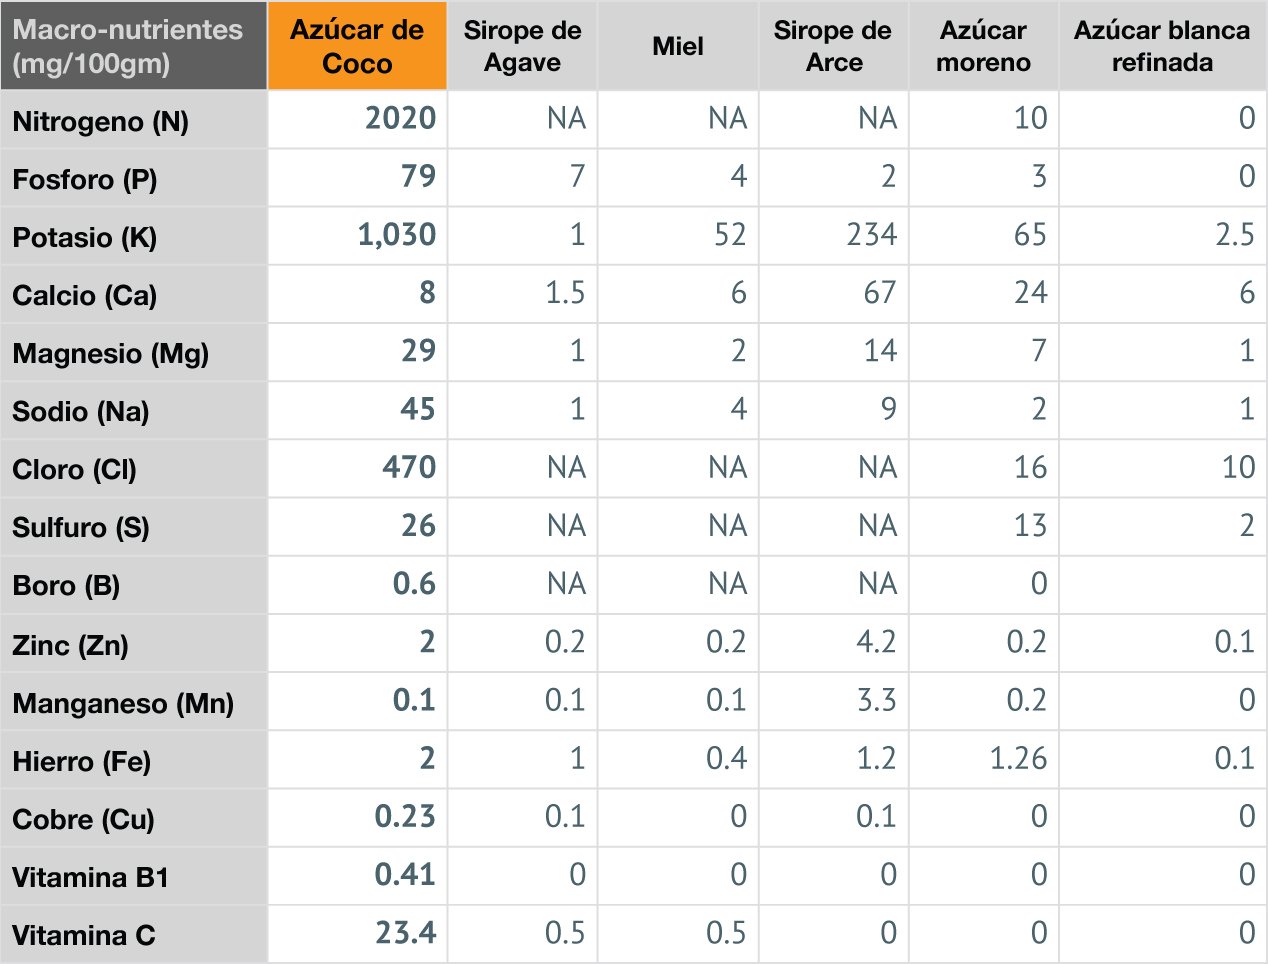Select the 1.26 iron value for Azúcar moreno
This screenshot has width=1268, height=964.
pos(1018,759)
